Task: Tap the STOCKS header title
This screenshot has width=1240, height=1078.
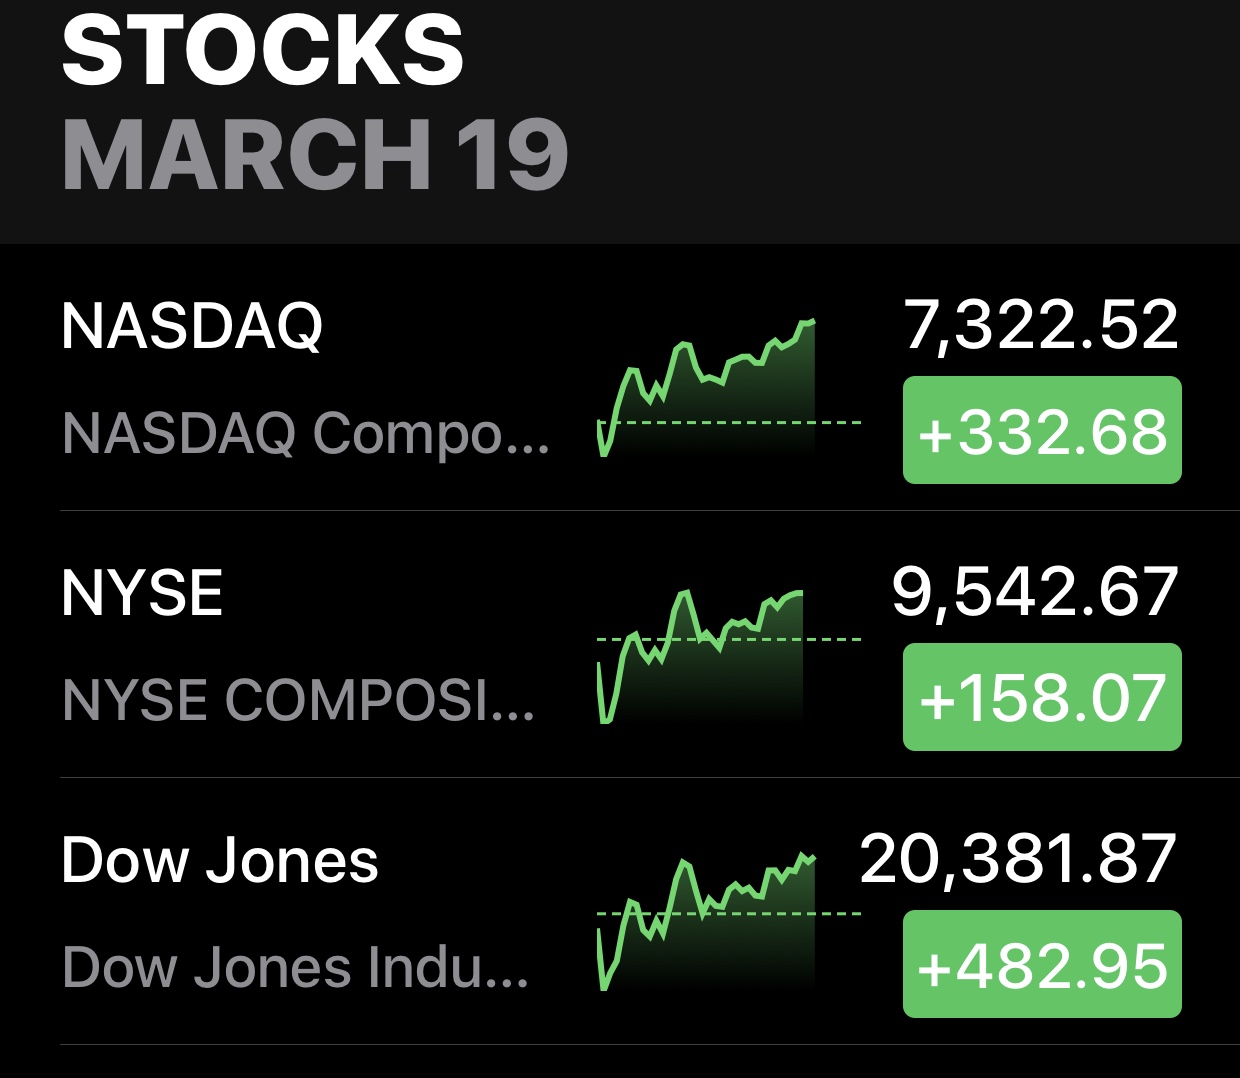Action: point(262,52)
